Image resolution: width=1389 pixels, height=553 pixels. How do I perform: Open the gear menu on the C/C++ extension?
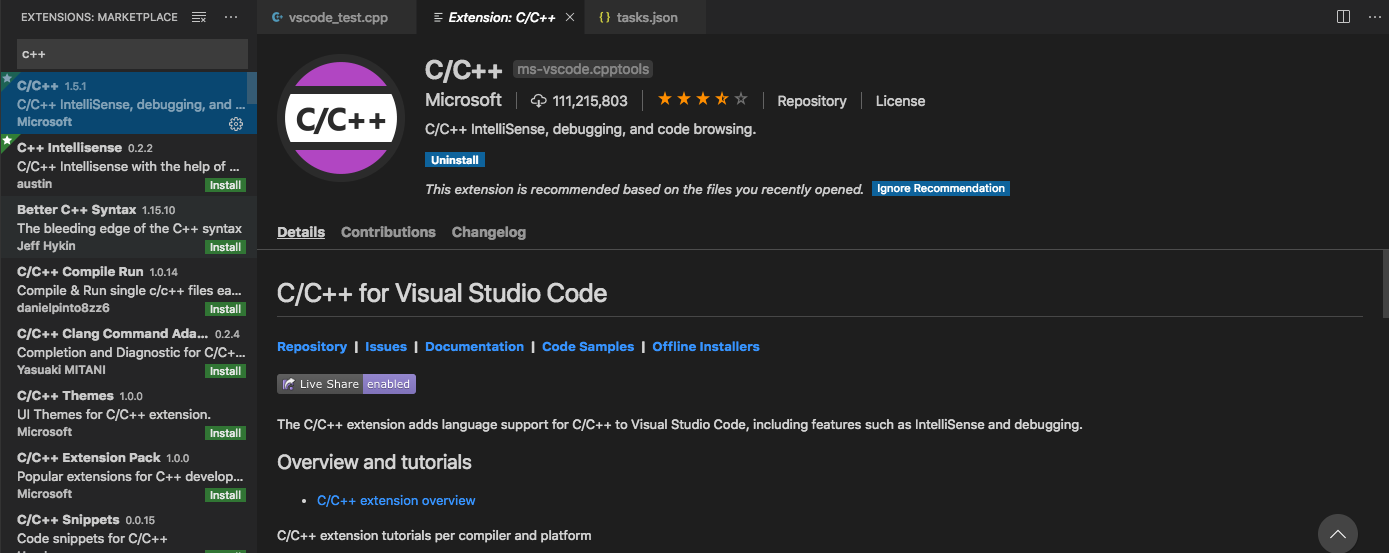coord(236,124)
